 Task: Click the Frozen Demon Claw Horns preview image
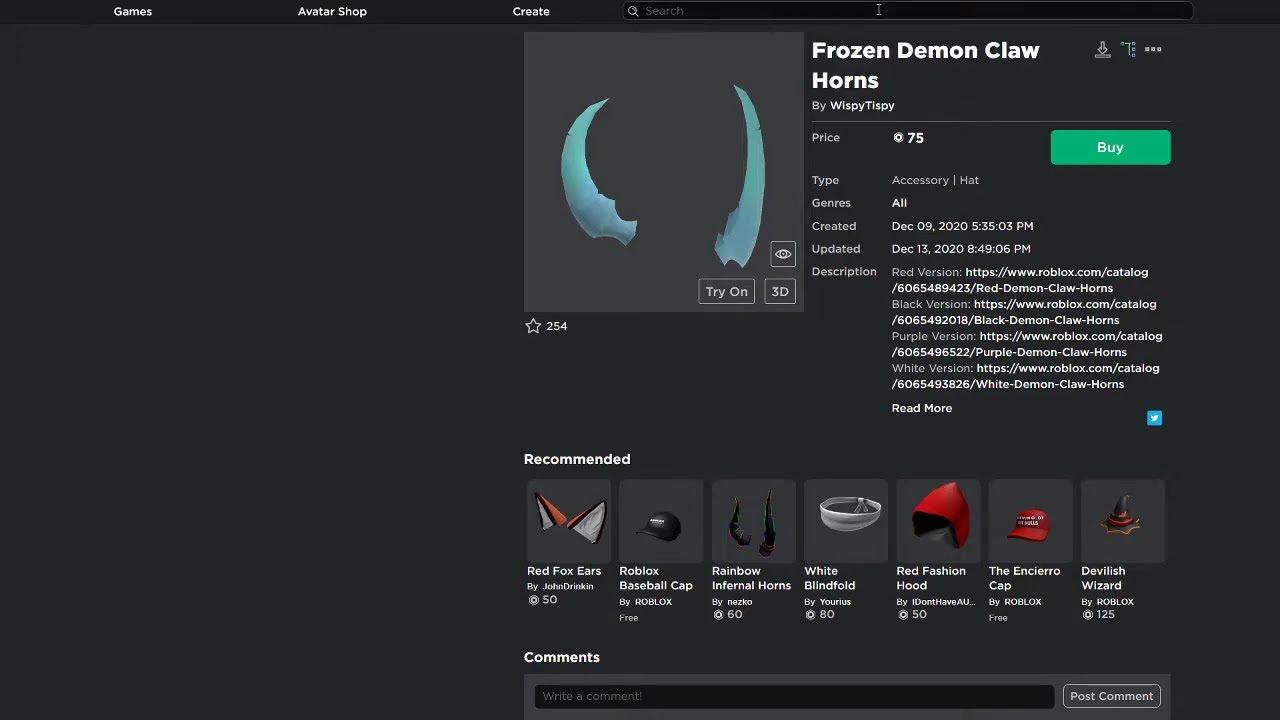663,172
